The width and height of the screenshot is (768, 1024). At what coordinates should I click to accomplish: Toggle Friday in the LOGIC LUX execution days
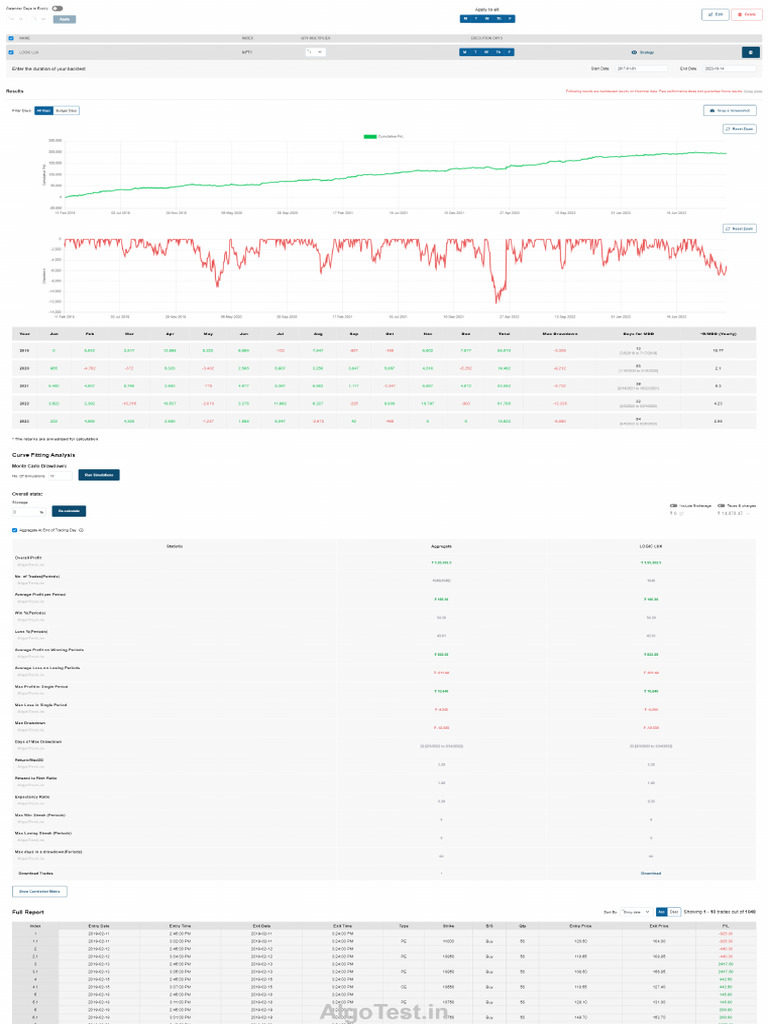click(509, 52)
